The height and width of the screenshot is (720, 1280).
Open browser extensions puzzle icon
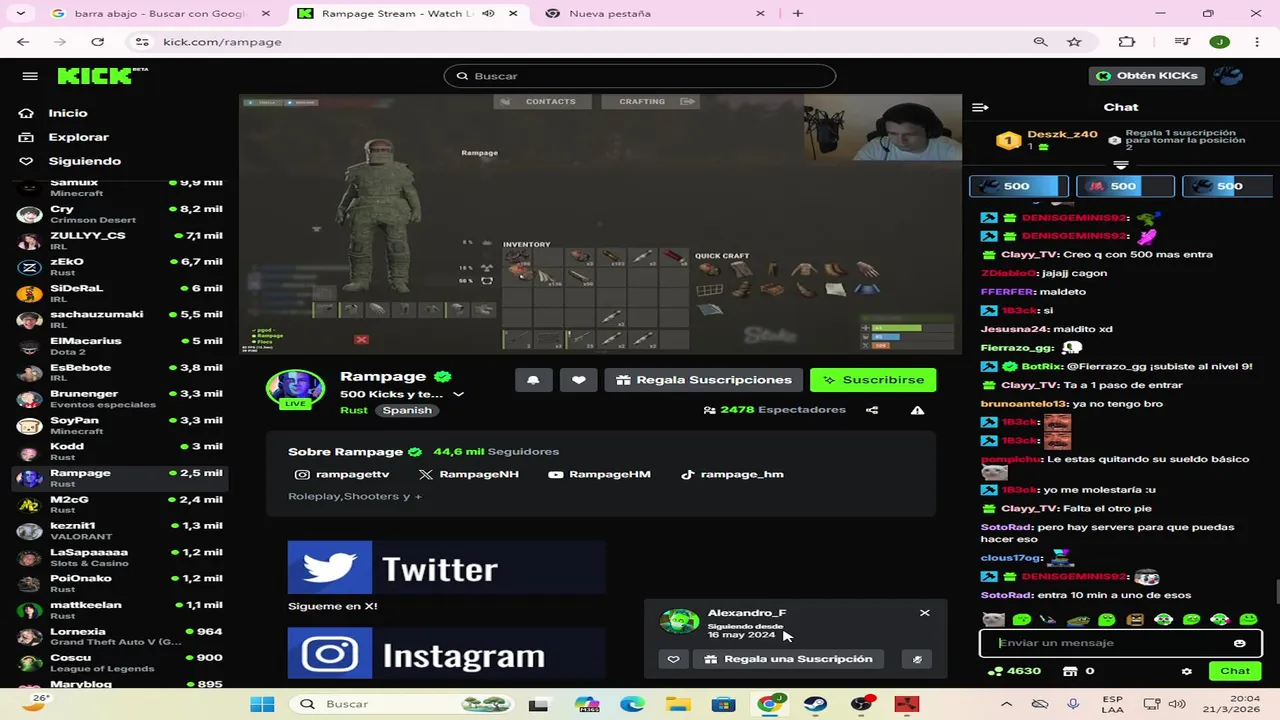coord(1127,42)
